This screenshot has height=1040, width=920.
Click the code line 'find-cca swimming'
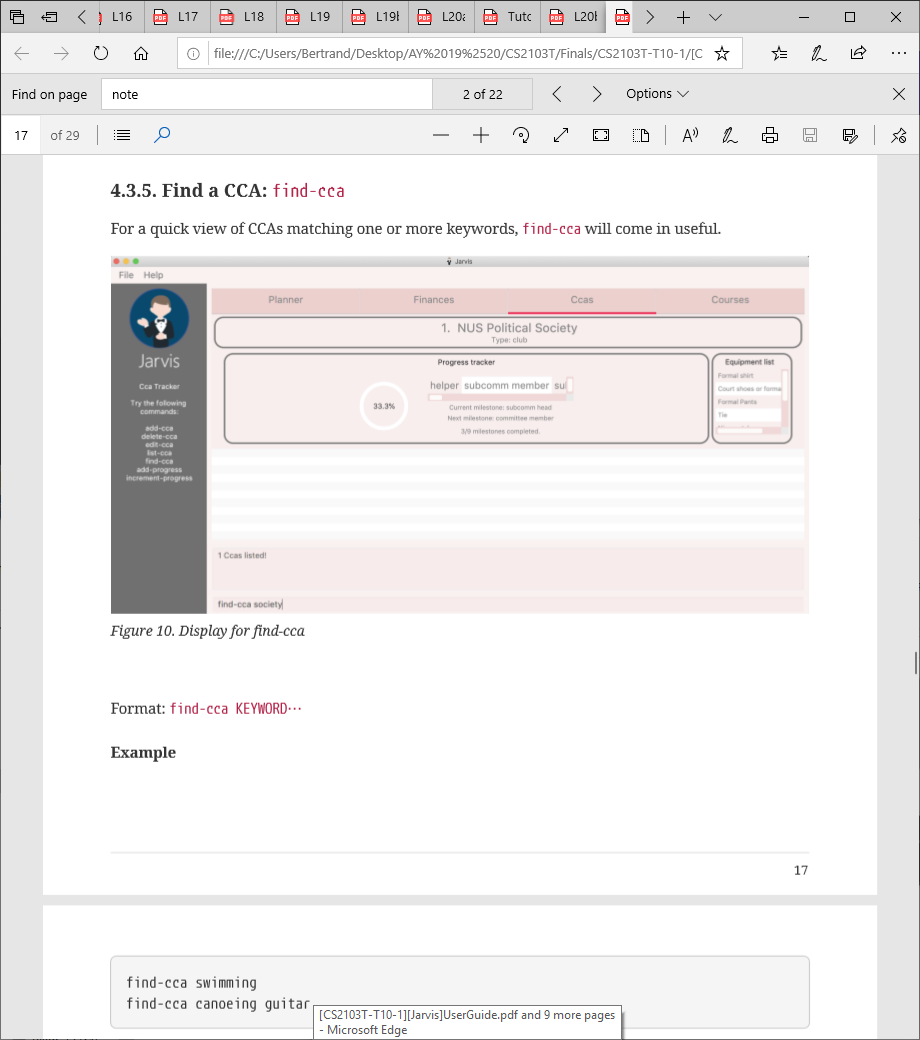click(x=191, y=983)
